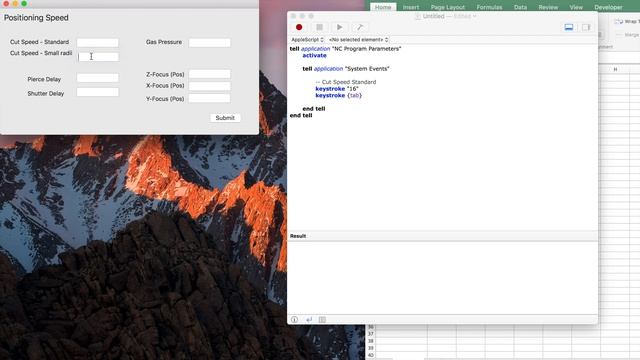Image resolution: width=640 pixels, height=360 pixels.
Task: Show the bottom result pane toggle icon
Action: 569,27
